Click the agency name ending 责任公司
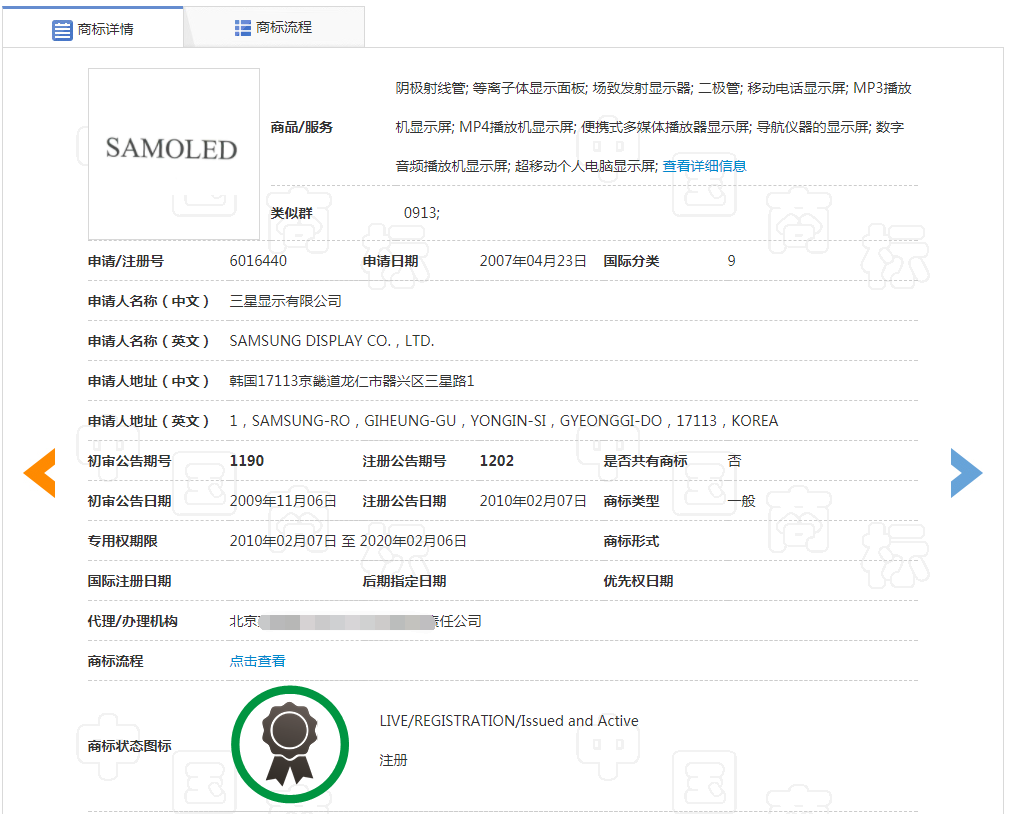1022x814 pixels. (x=355, y=621)
